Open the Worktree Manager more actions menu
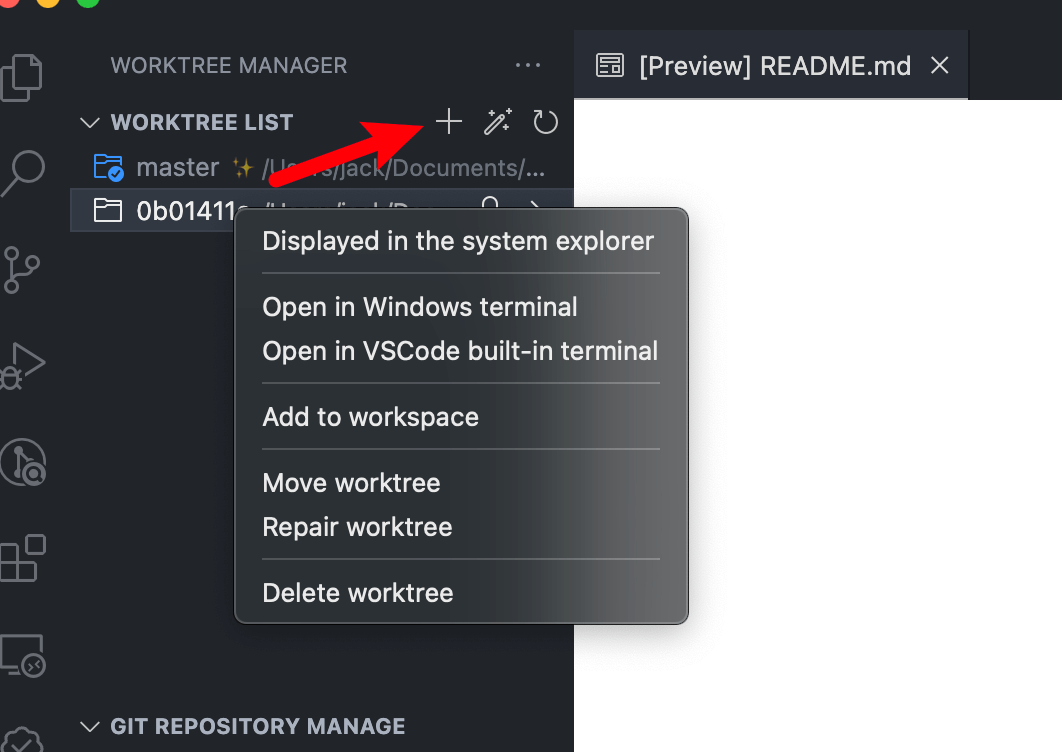This screenshot has width=1062, height=752. [x=528, y=65]
